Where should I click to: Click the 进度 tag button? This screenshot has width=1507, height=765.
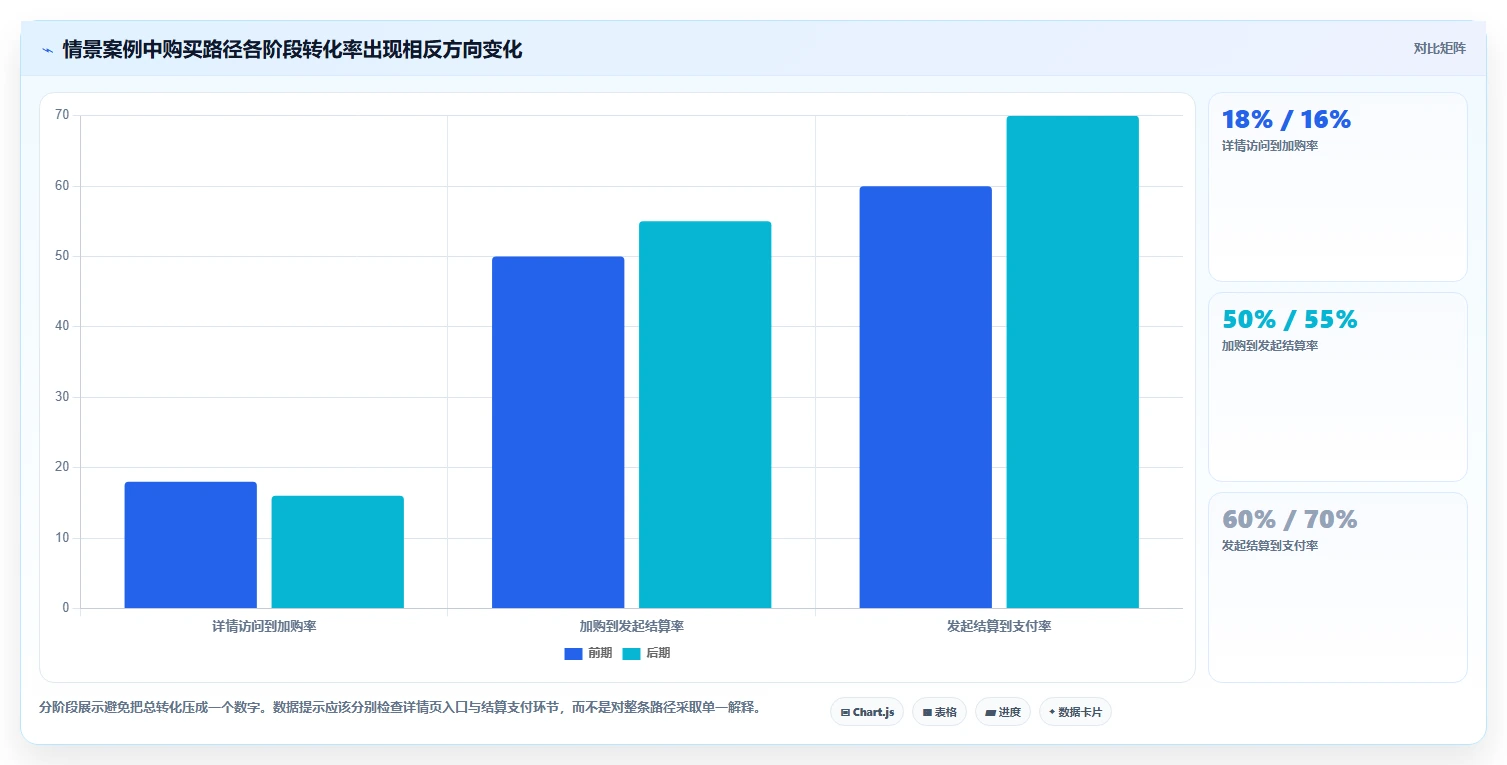coord(1003,712)
